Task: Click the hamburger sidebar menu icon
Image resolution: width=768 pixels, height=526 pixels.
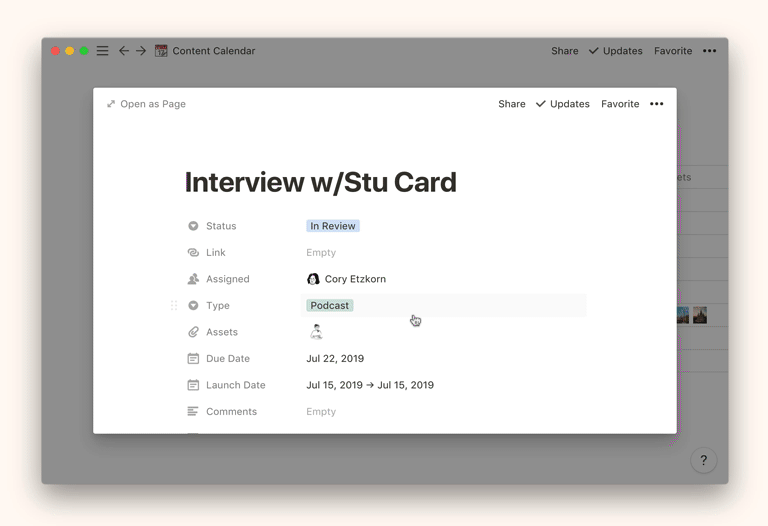Action: tap(102, 51)
